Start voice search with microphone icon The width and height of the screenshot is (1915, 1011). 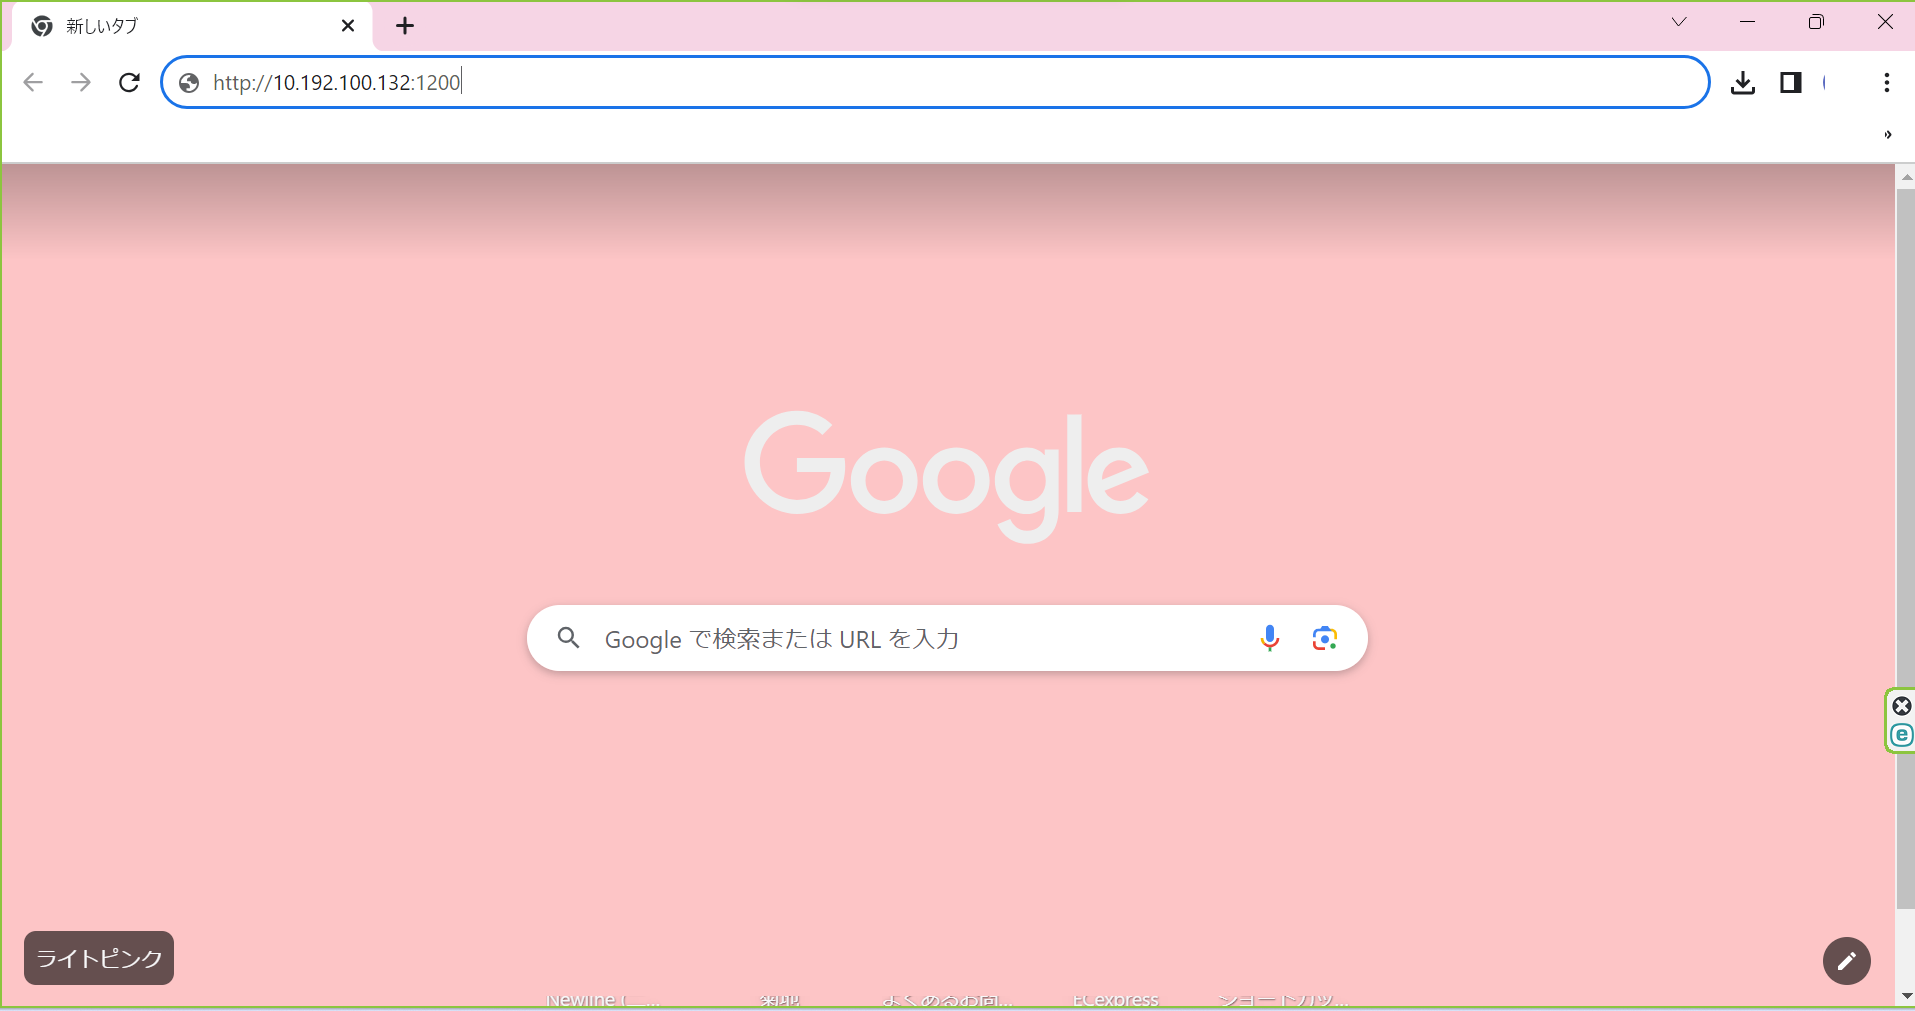[1270, 638]
